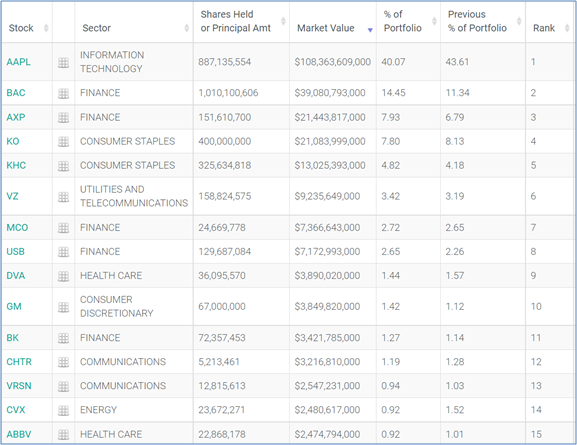
Task: Open the CVX stock link
Action: point(16,410)
